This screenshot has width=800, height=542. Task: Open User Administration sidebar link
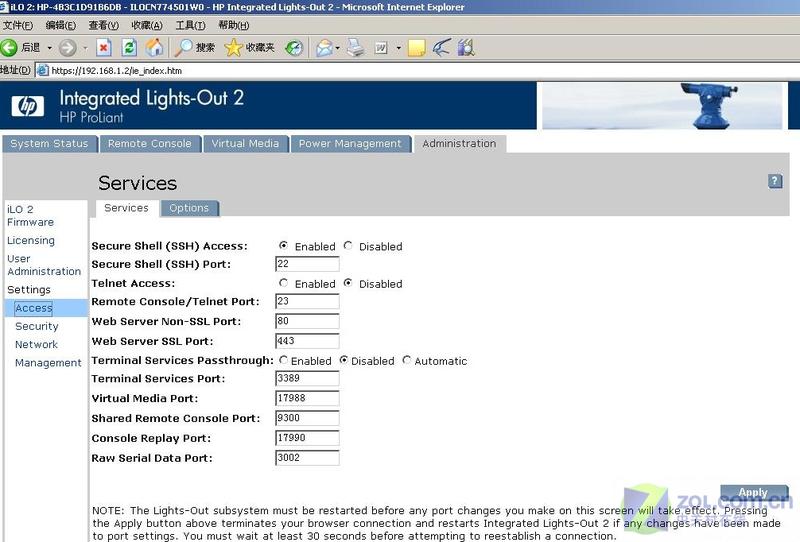coord(44,265)
